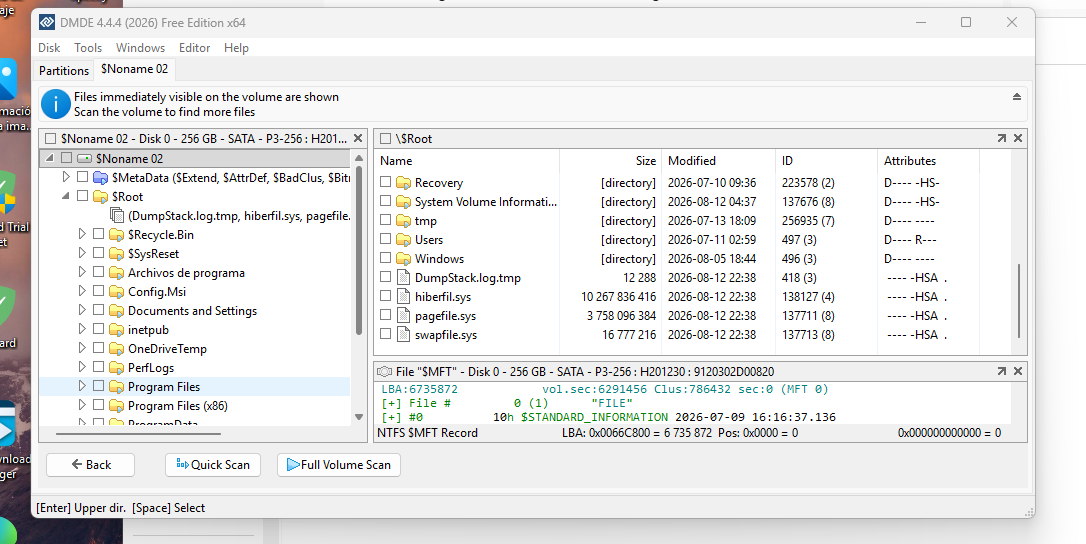Click the $Recycle.Bin folder icon in tree

click(x=116, y=235)
